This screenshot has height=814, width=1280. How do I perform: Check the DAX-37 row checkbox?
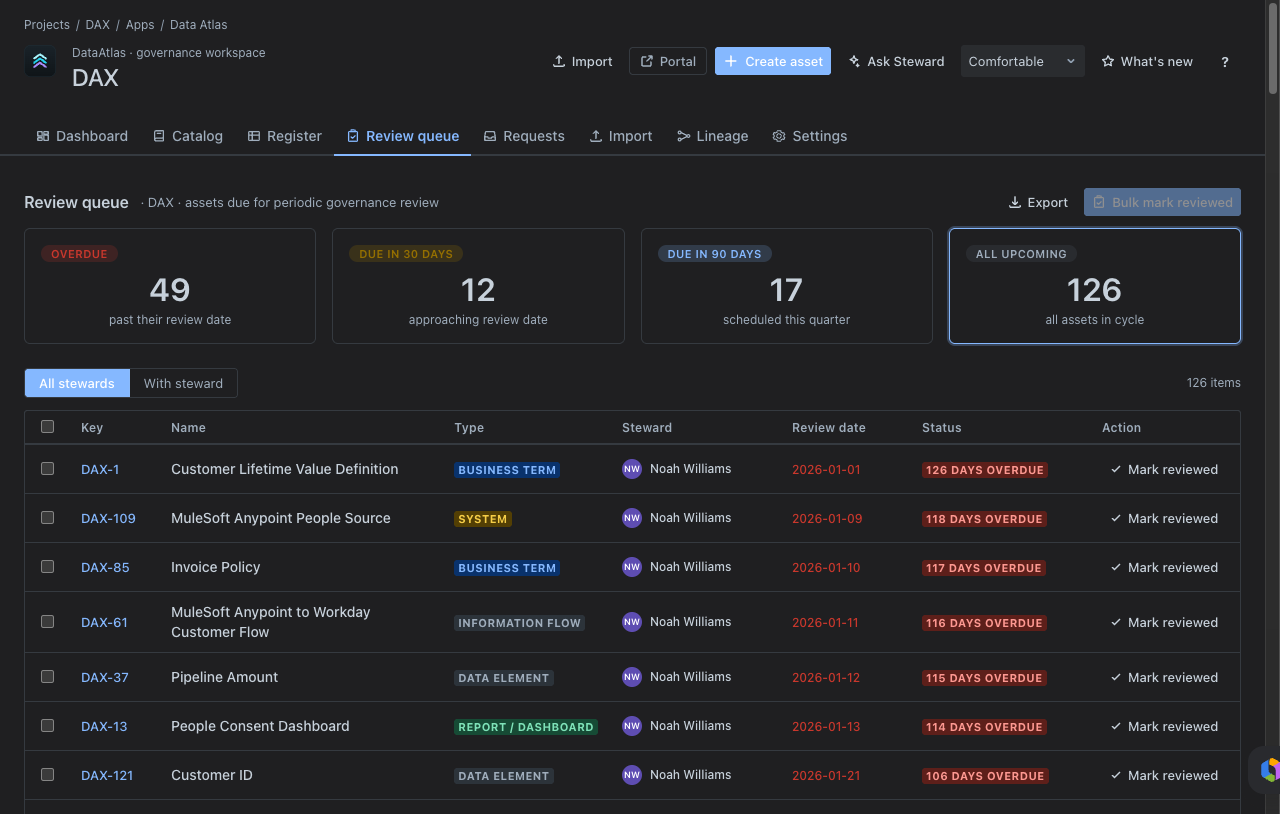[x=47, y=676]
